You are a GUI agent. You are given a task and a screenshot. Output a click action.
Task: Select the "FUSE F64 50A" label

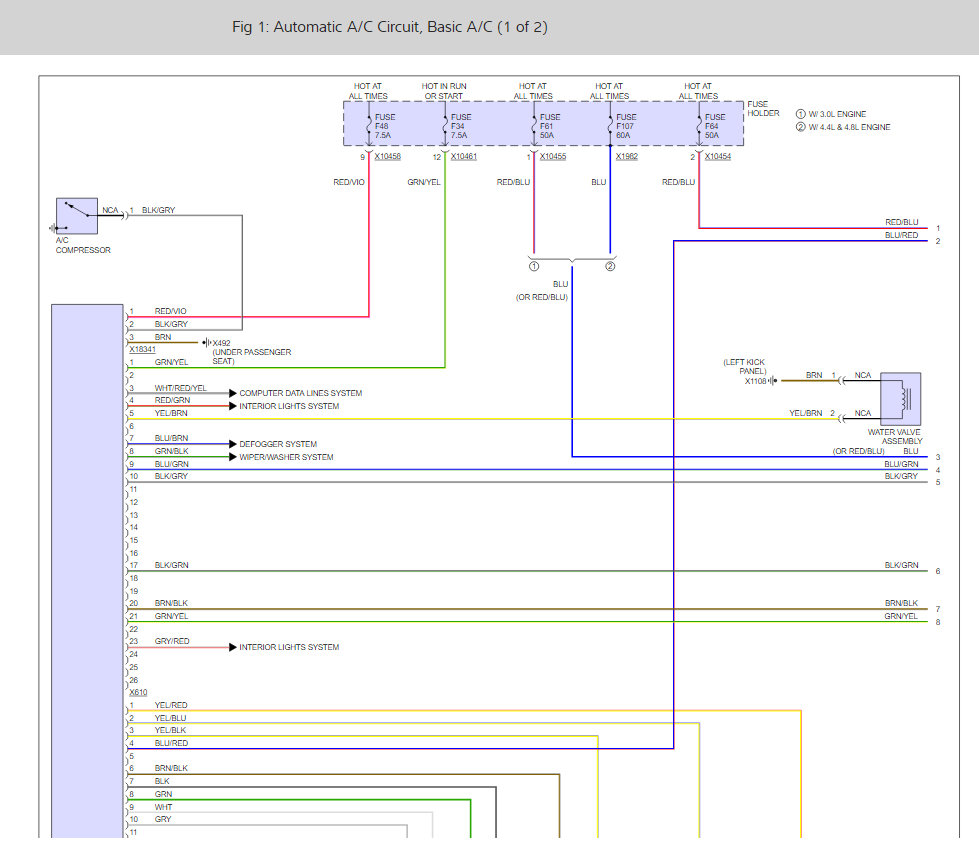coord(715,126)
